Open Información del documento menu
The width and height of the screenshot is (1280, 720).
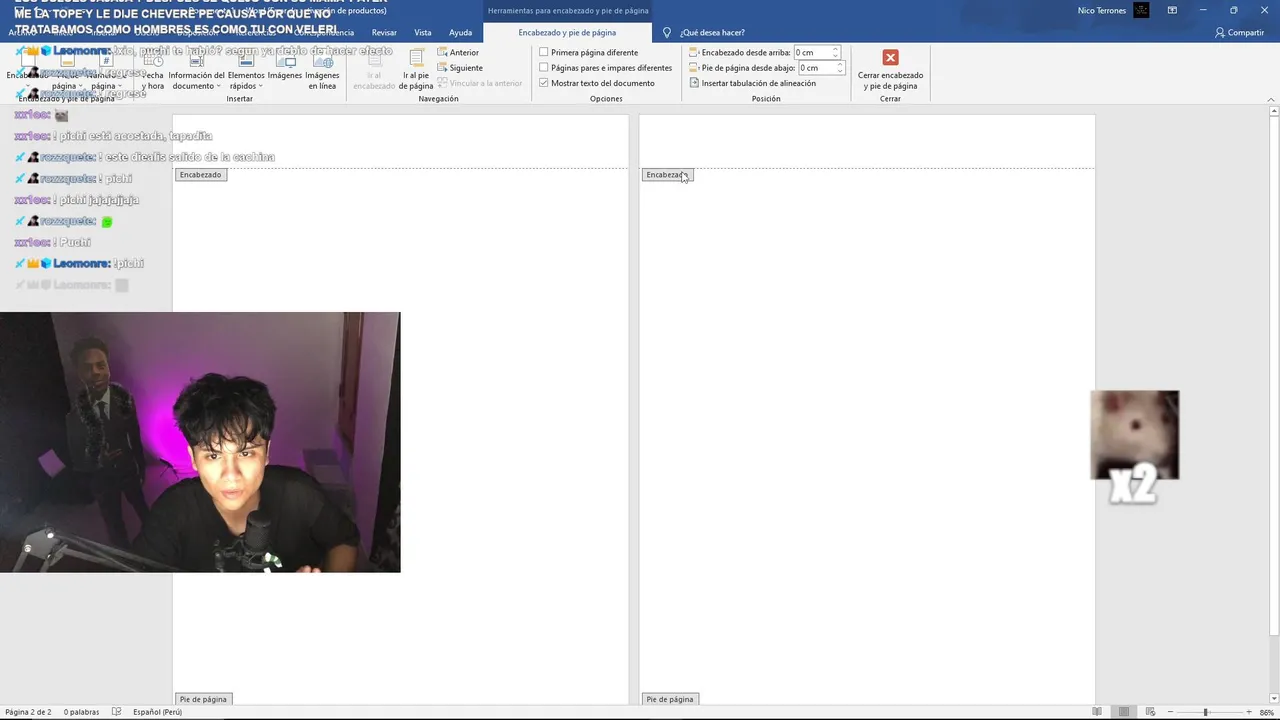point(196,70)
